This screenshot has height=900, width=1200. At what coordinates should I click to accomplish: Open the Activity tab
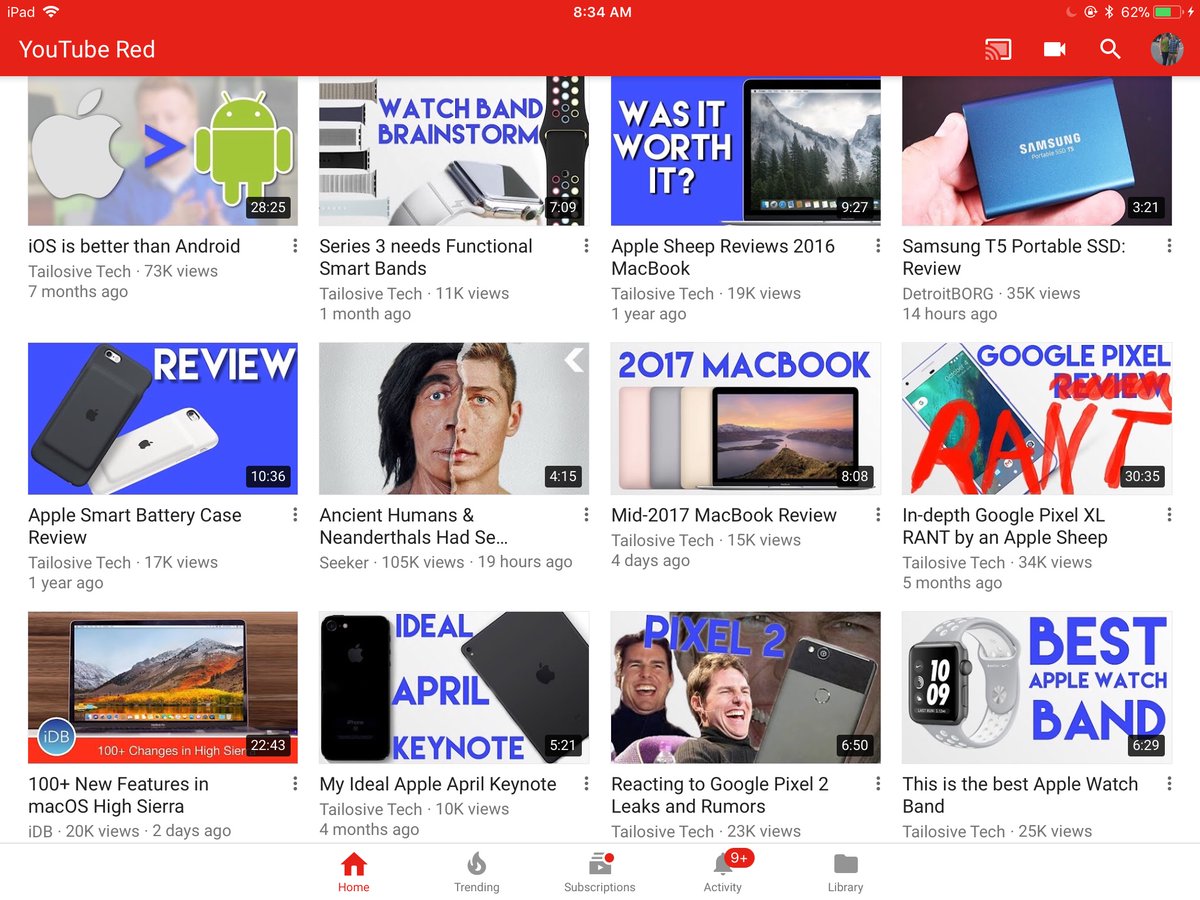[x=723, y=872]
